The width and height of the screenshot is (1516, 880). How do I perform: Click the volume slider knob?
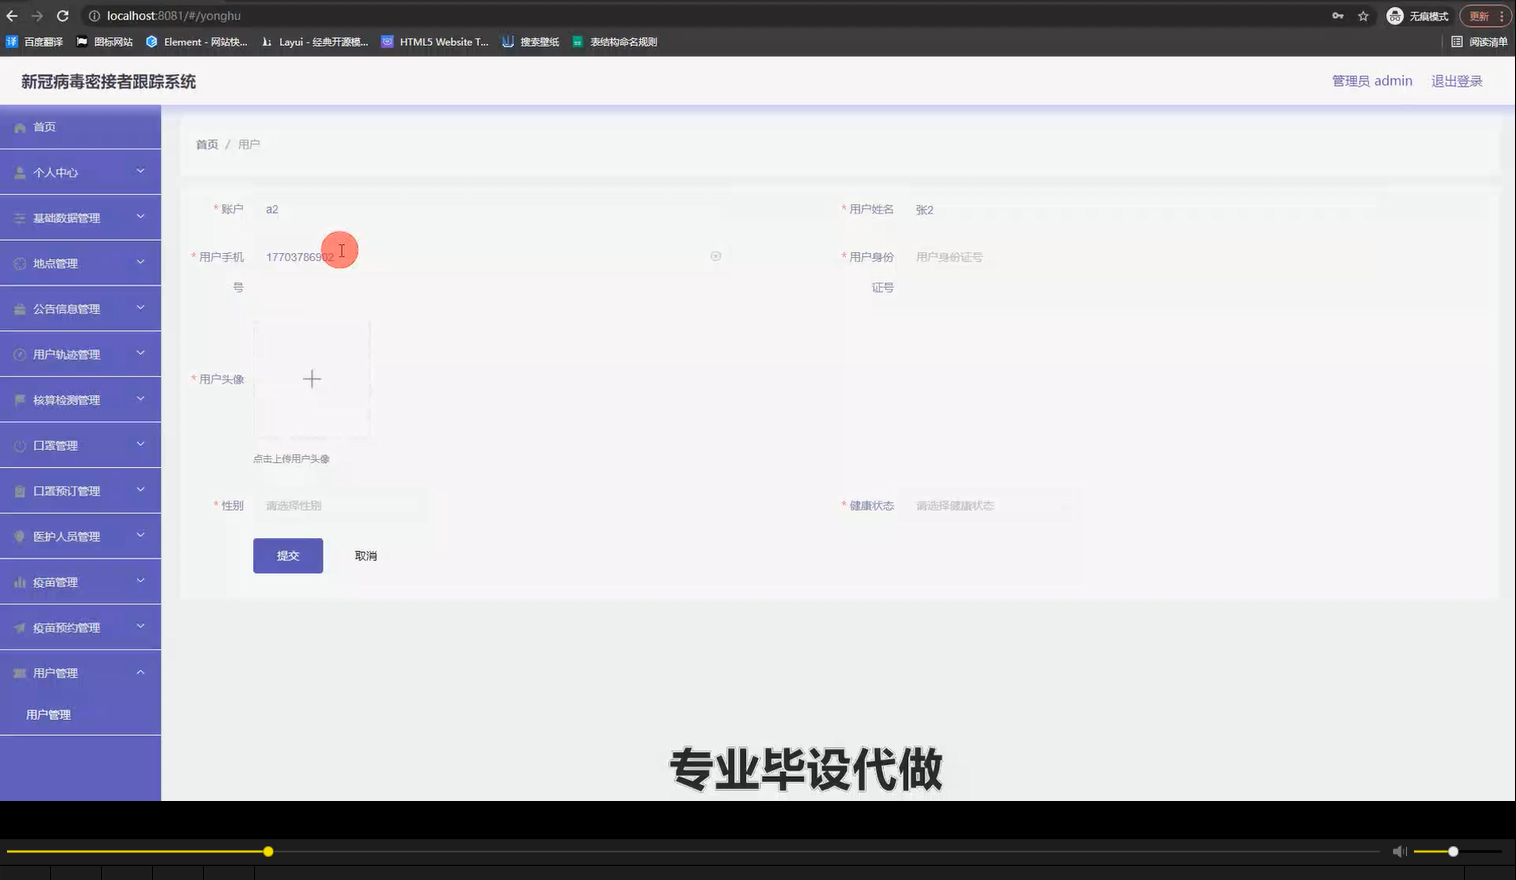(x=1453, y=851)
